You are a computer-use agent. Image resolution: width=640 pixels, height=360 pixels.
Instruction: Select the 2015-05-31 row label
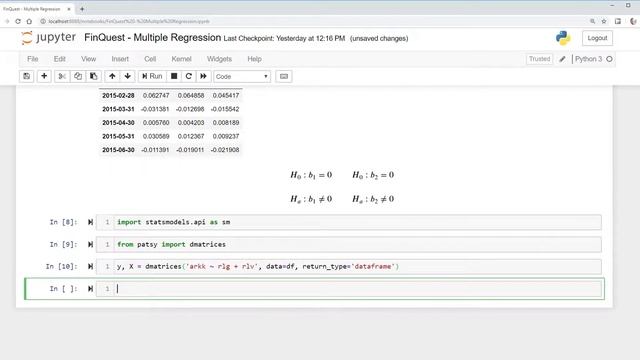click(x=118, y=136)
